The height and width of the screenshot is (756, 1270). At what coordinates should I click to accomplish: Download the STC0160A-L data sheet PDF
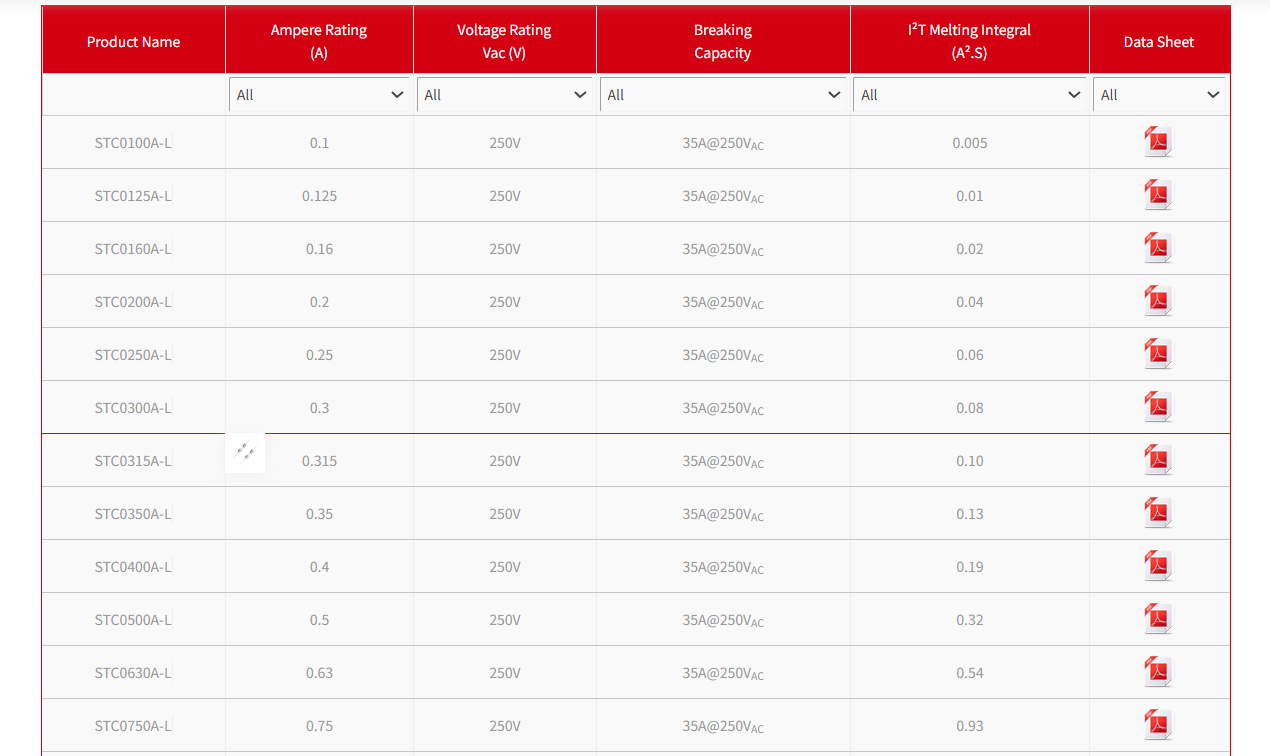[x=1158, y=248]
